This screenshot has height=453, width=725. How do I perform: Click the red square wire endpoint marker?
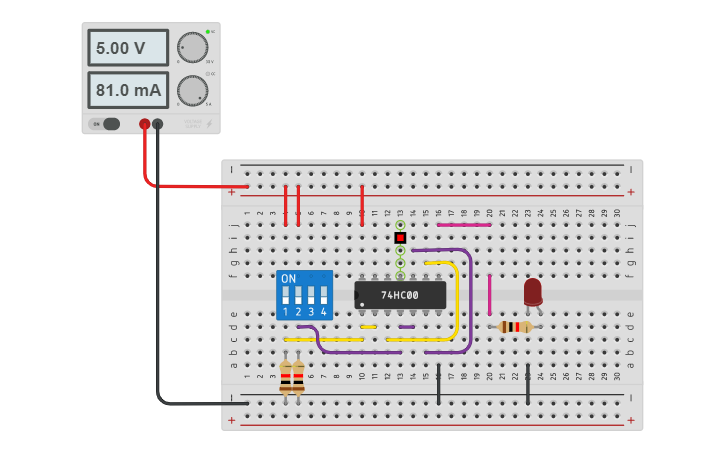click(400, 238)
